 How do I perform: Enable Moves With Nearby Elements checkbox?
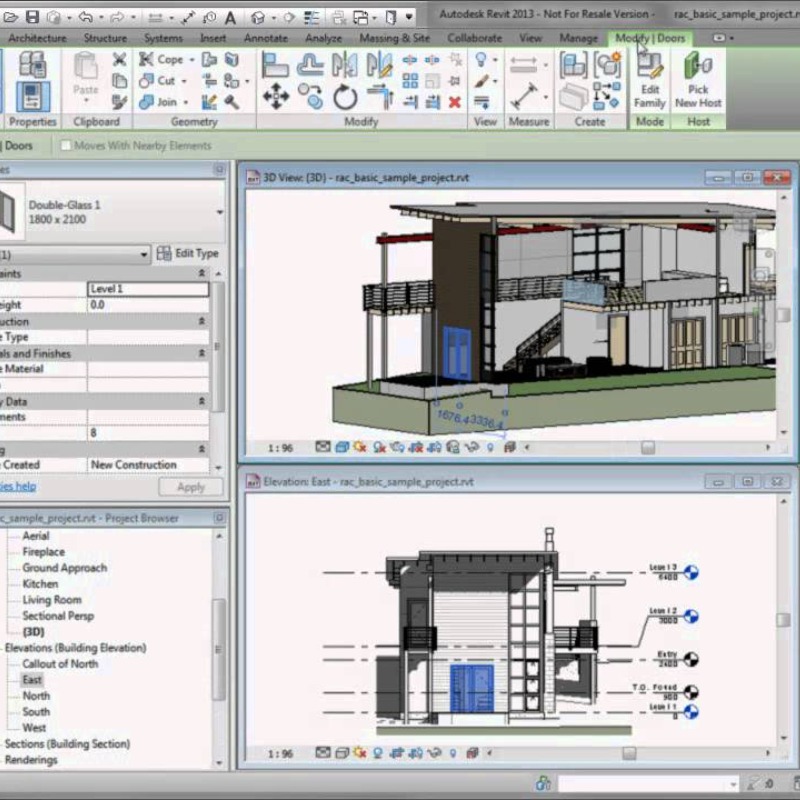click(67, 146)
